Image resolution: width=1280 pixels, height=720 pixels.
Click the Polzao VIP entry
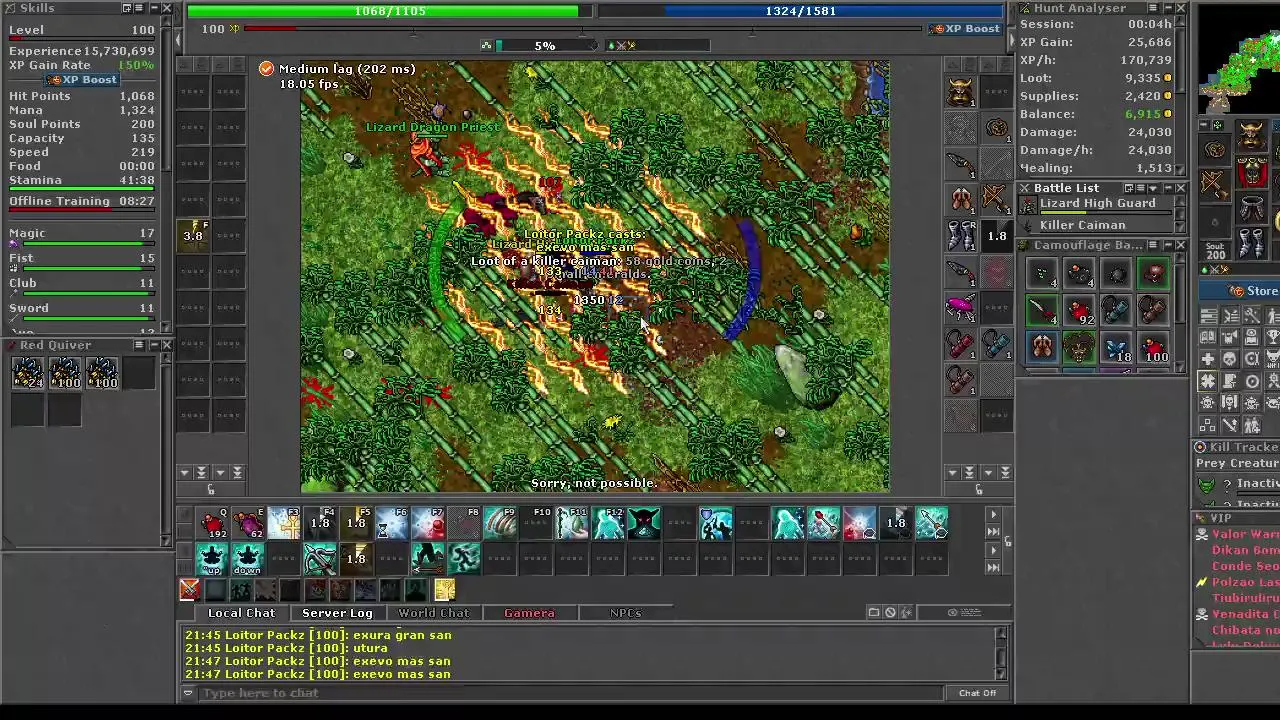1244,582
